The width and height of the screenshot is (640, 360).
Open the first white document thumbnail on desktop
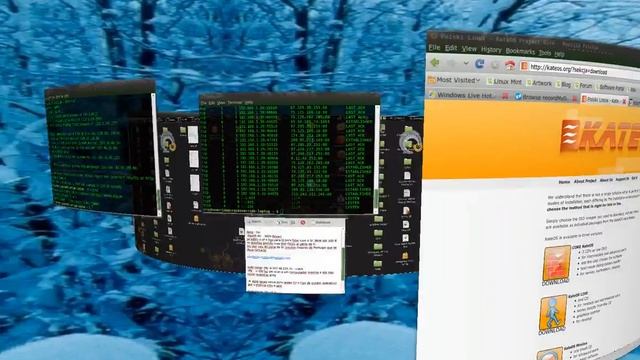click(x=193, y=135)
